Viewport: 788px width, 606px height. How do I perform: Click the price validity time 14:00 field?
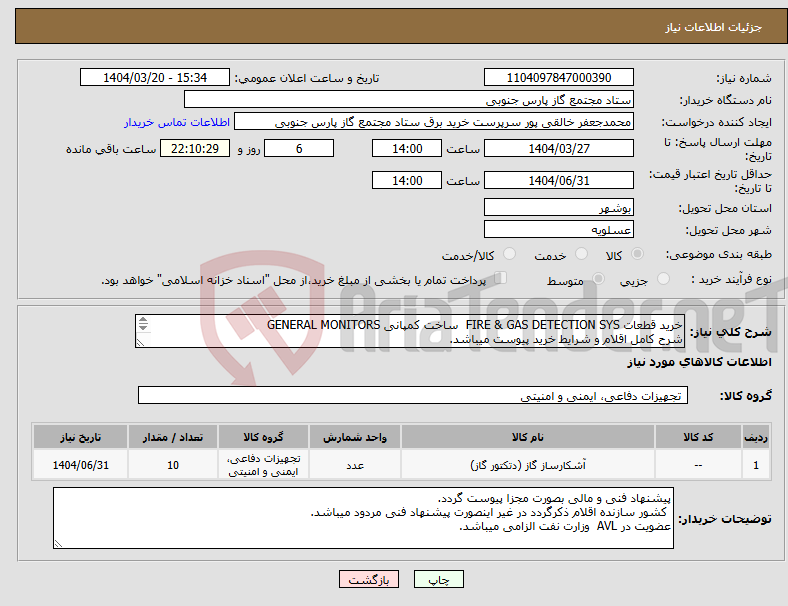(407, 180)
